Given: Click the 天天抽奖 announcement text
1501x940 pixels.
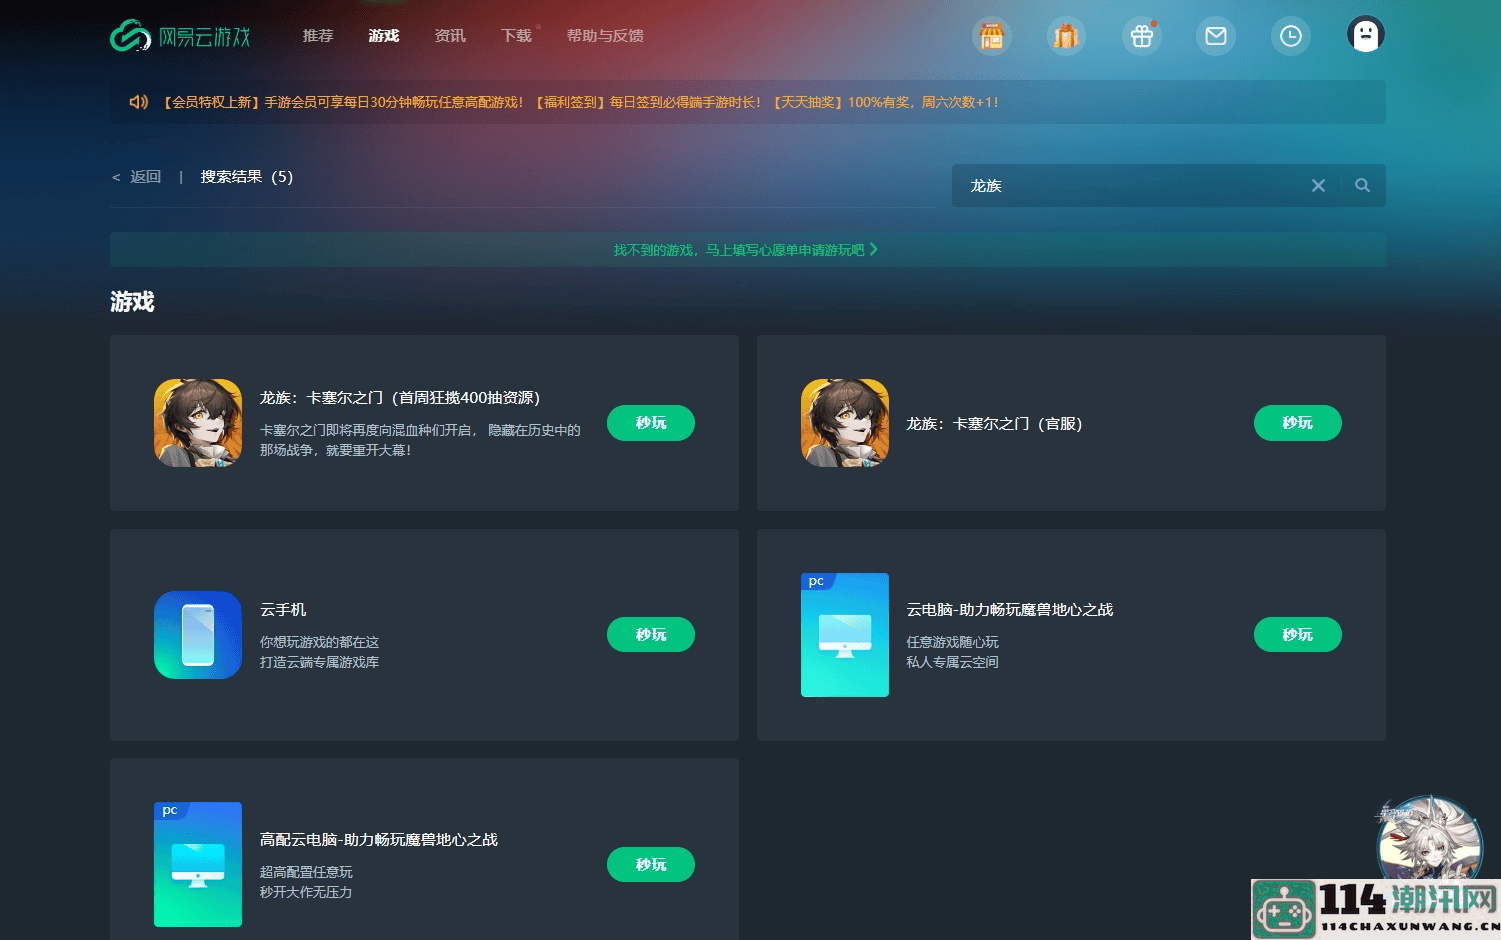Looking at the screenshot, I should 885,102.
